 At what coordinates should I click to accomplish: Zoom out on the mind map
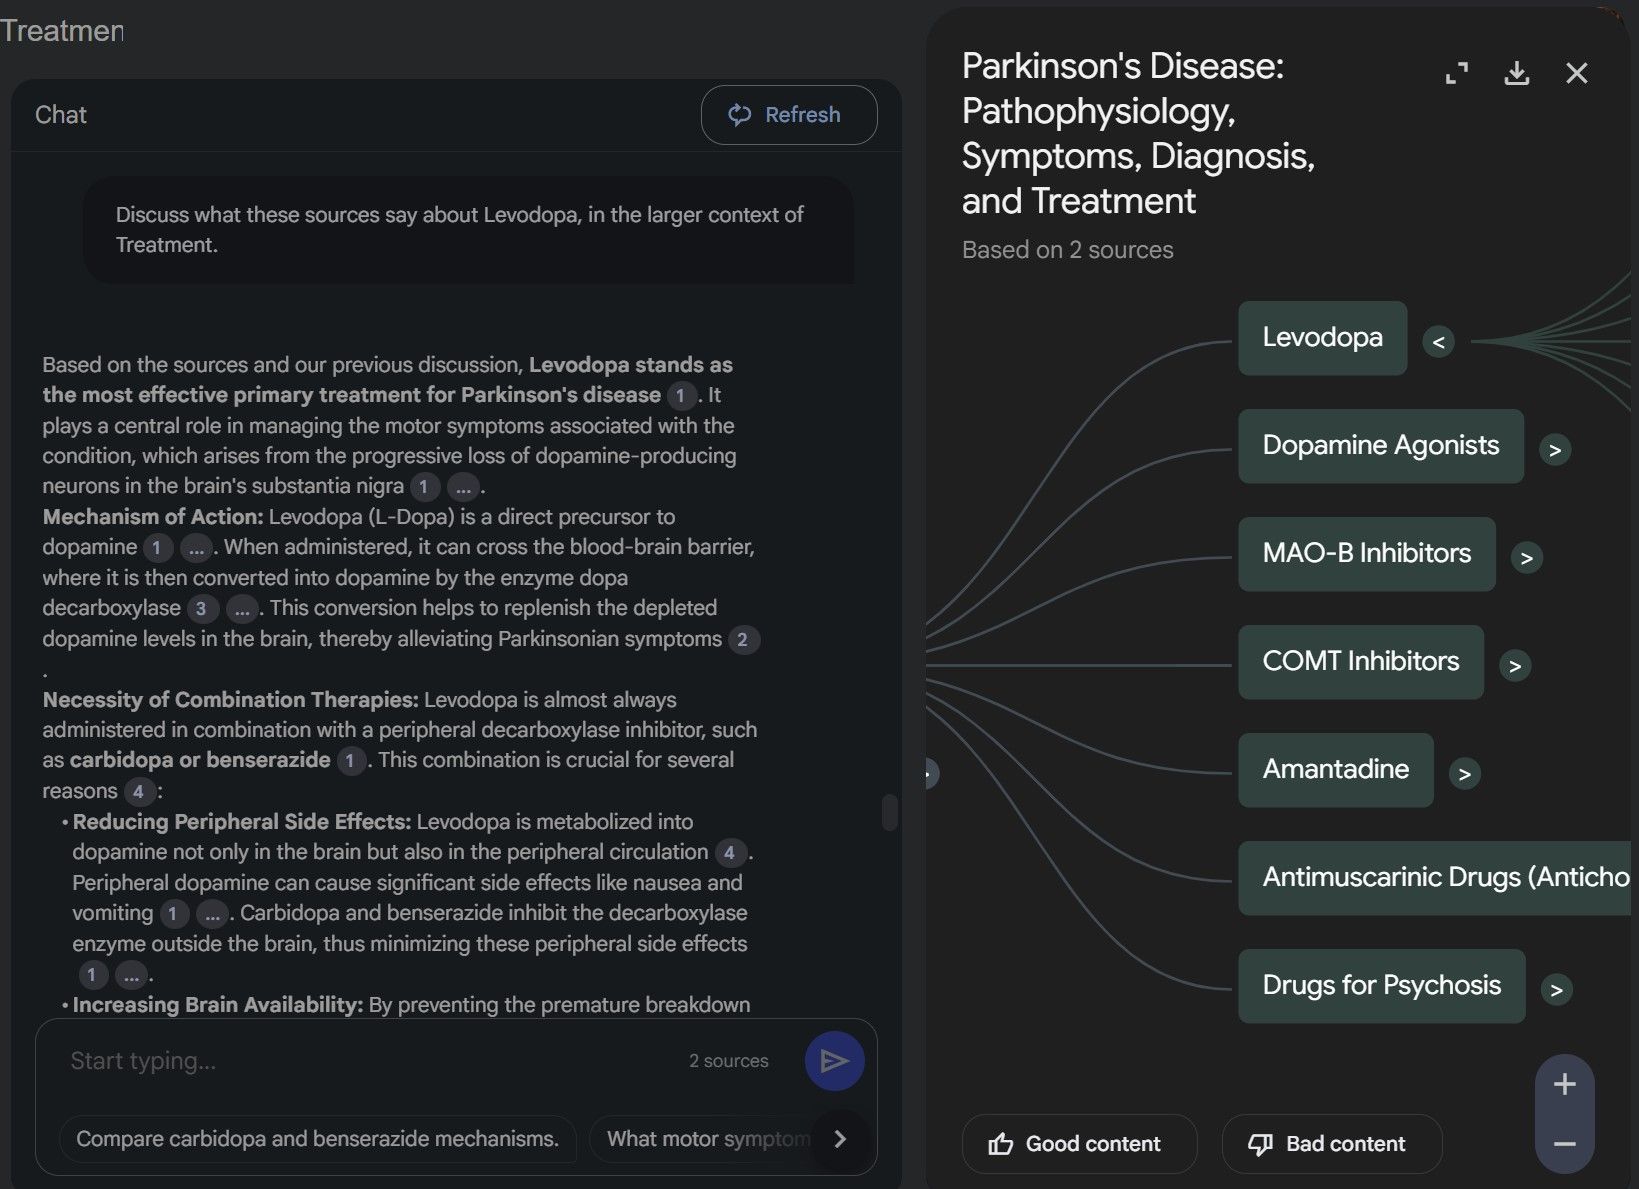(x=1564, y=1144)
